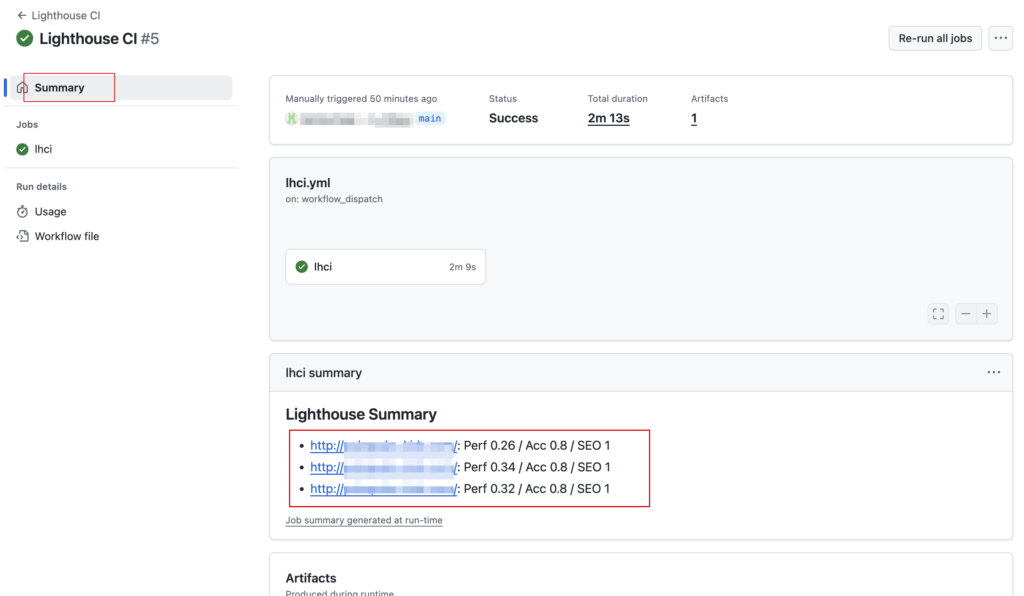Viewport: 1024px width, 596px height.
Task: Click the green check icon beside lhci job in sidebar
Action: click(23, 149)
